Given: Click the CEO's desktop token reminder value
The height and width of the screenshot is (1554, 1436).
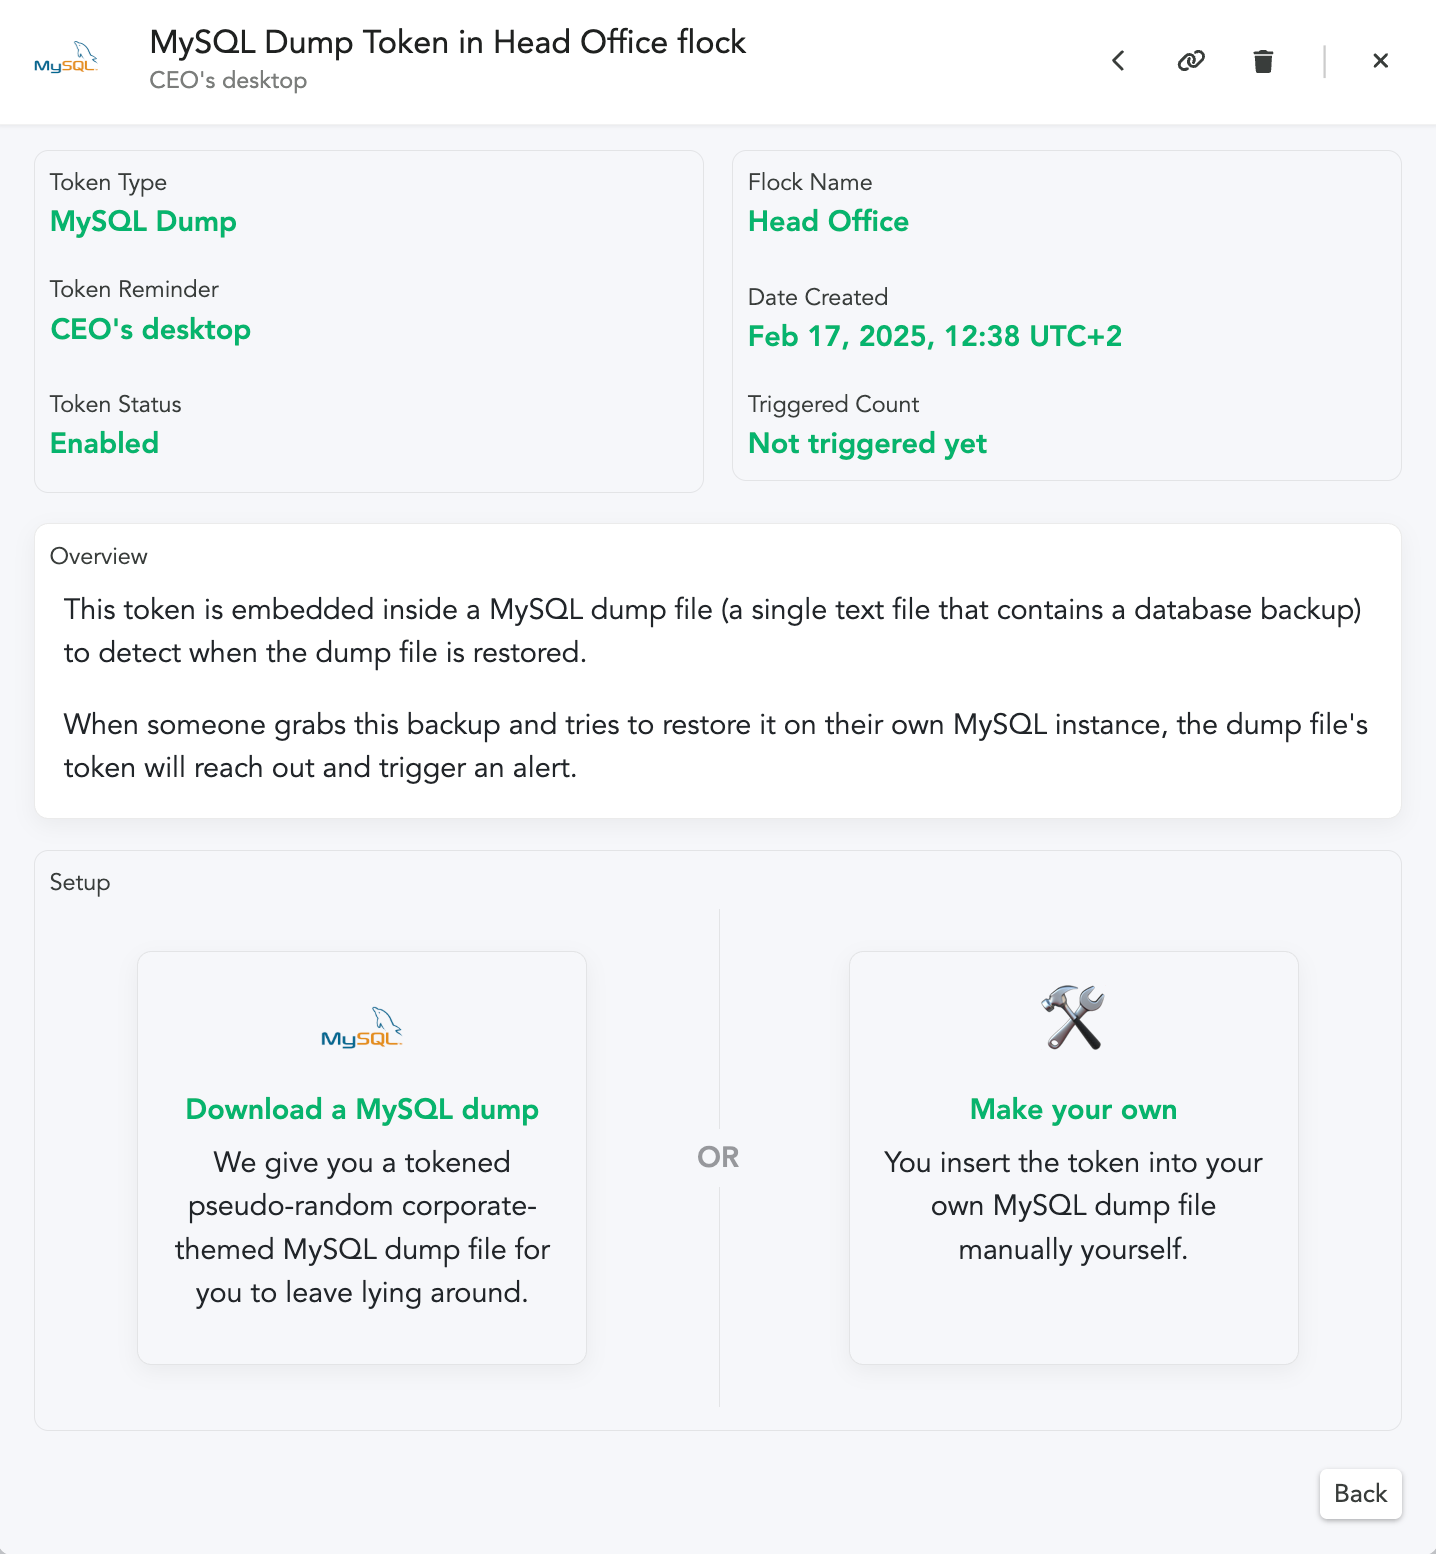Looking at the screenshot, I should point(150,329).
